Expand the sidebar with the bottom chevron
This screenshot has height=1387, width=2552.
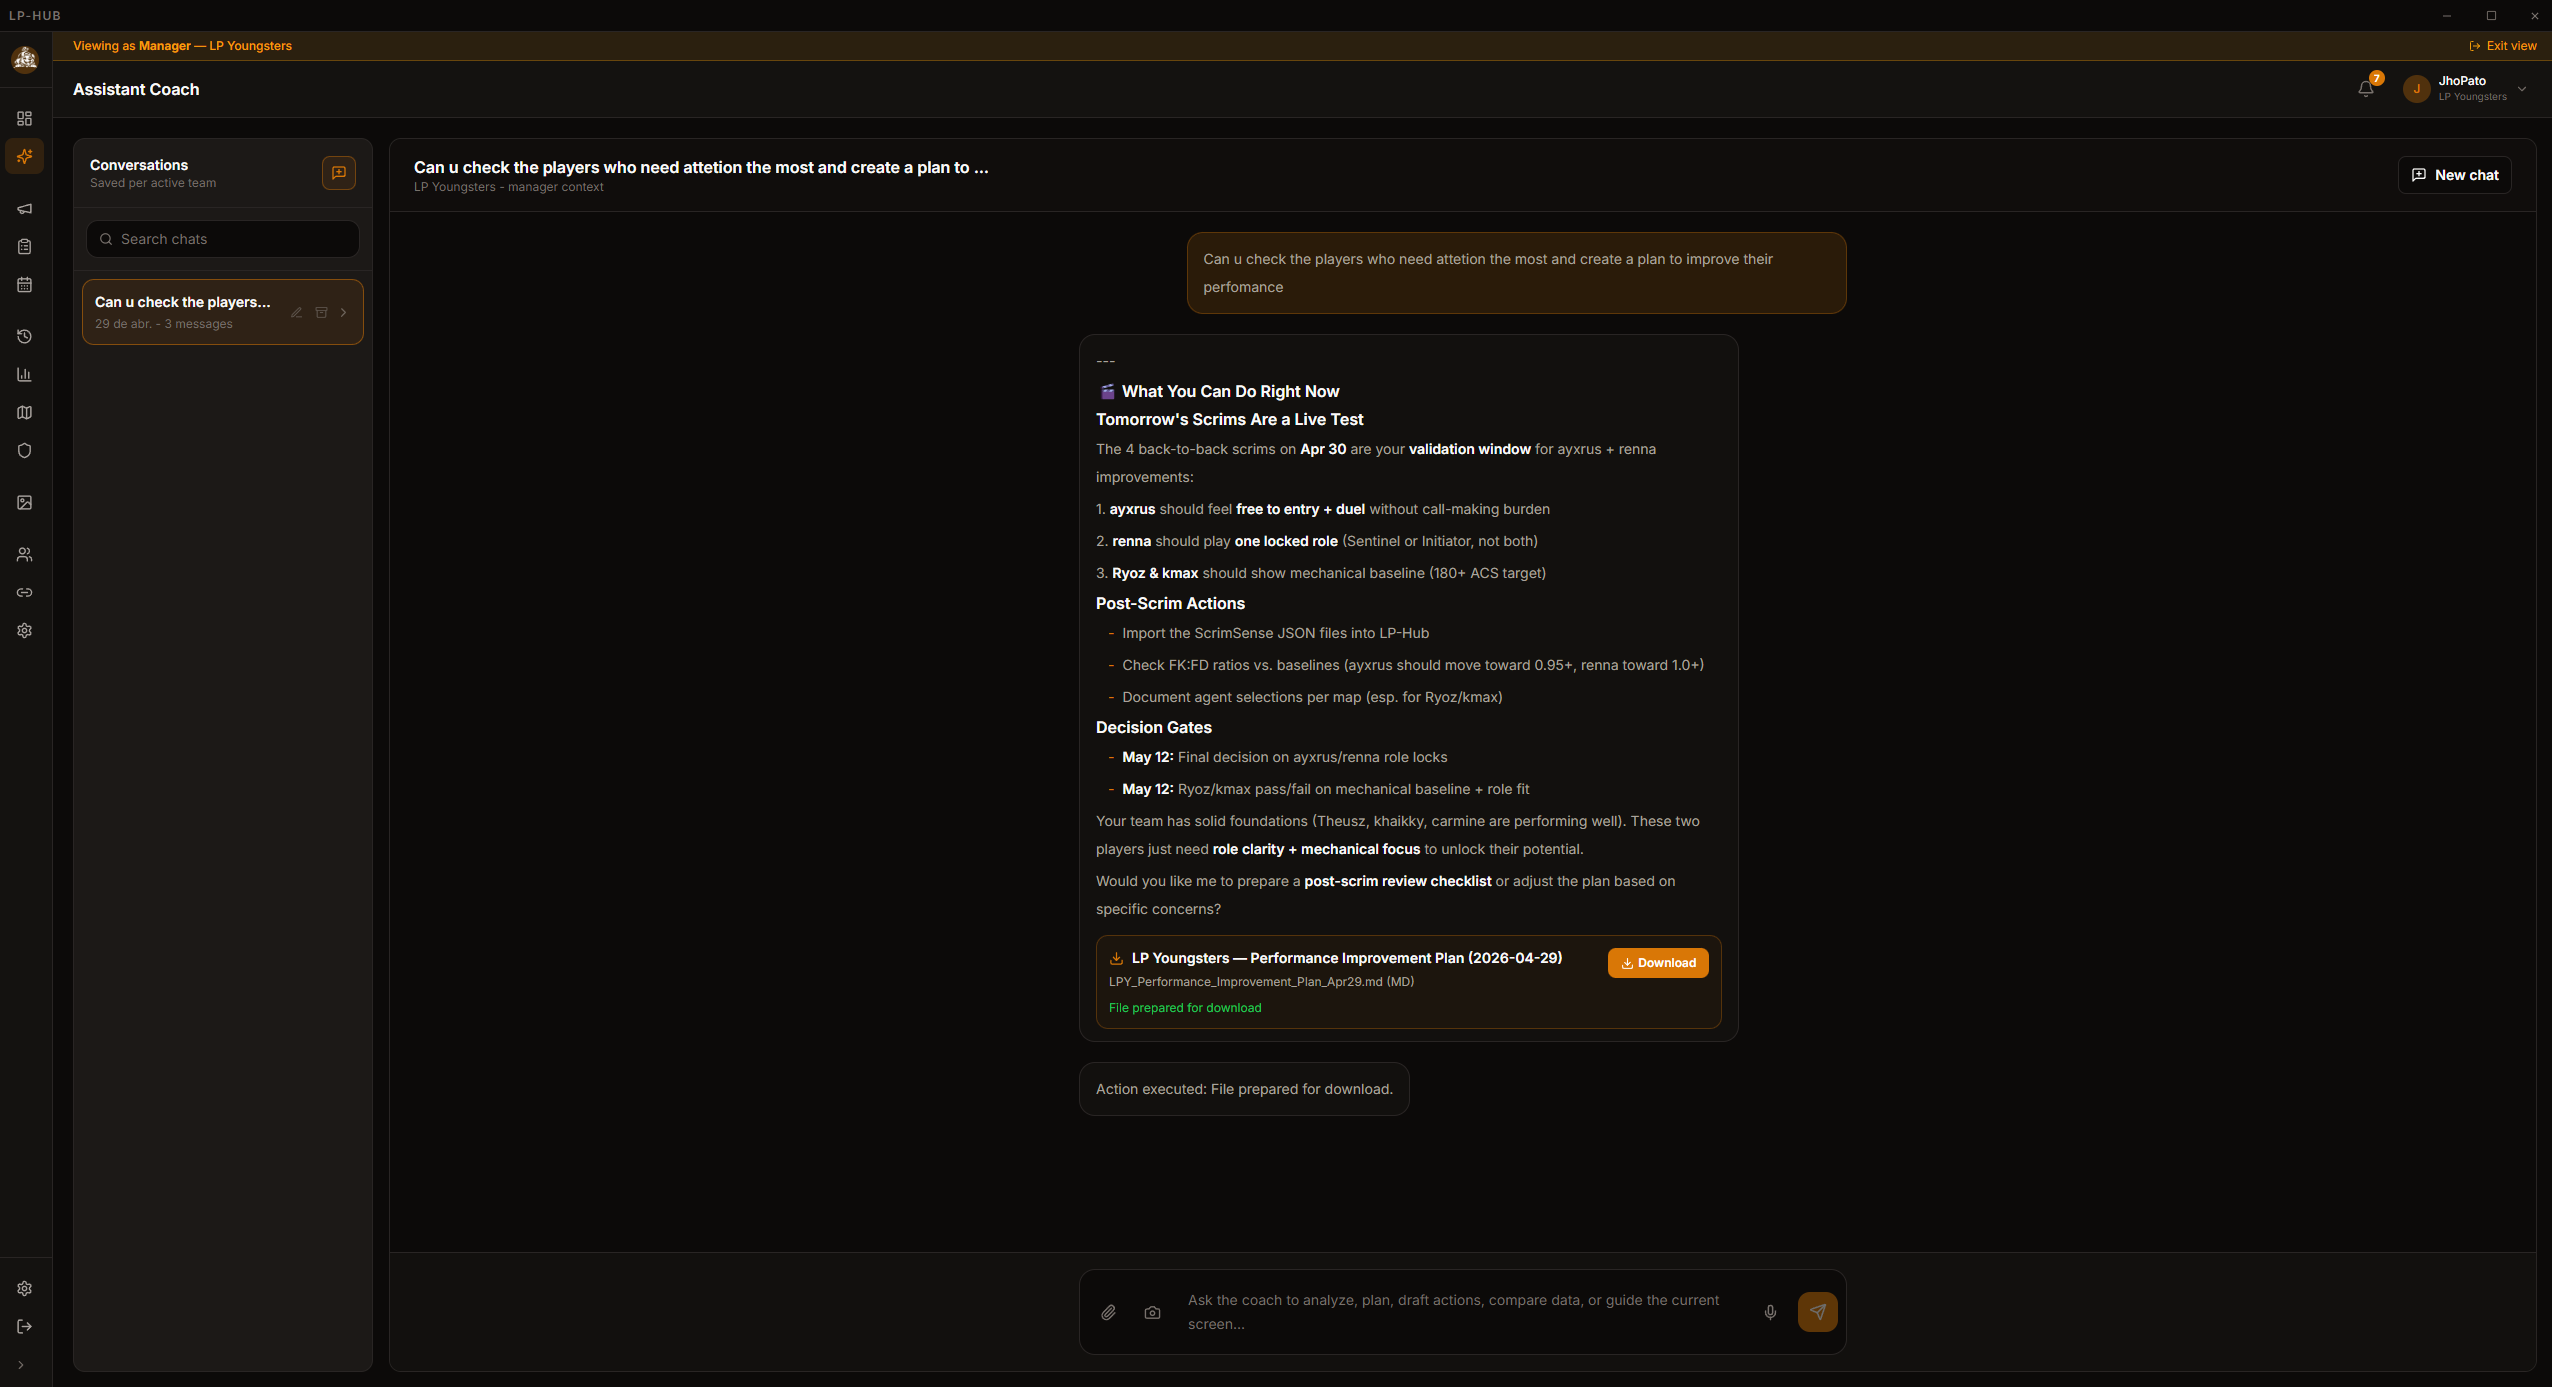[x=21, y=1365]
